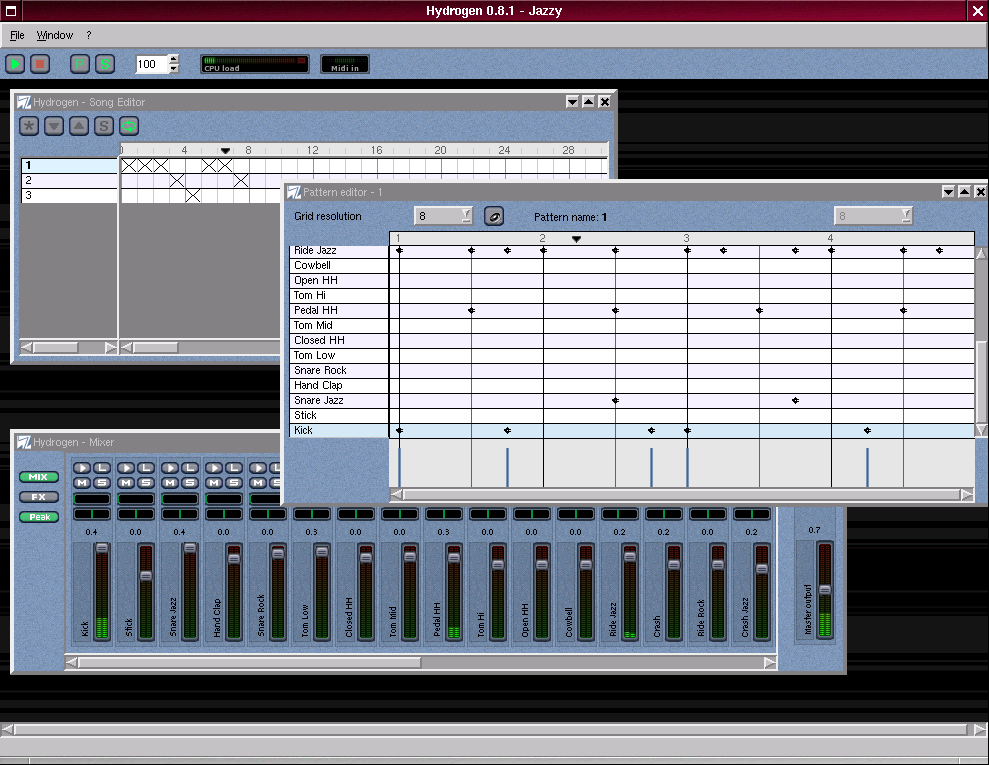Open the ? help menu
This screenshot has width=989, height=765.
[x=88, y=35]
